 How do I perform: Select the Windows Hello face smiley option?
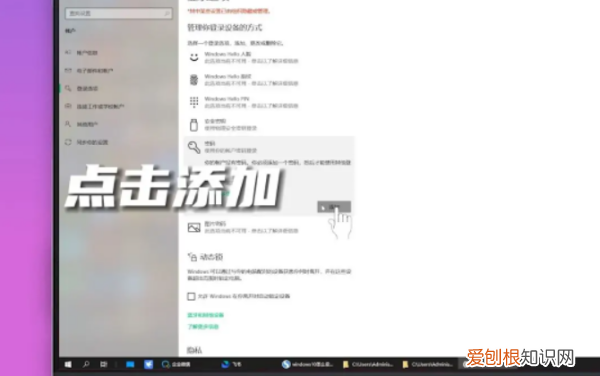click(243, 57)
